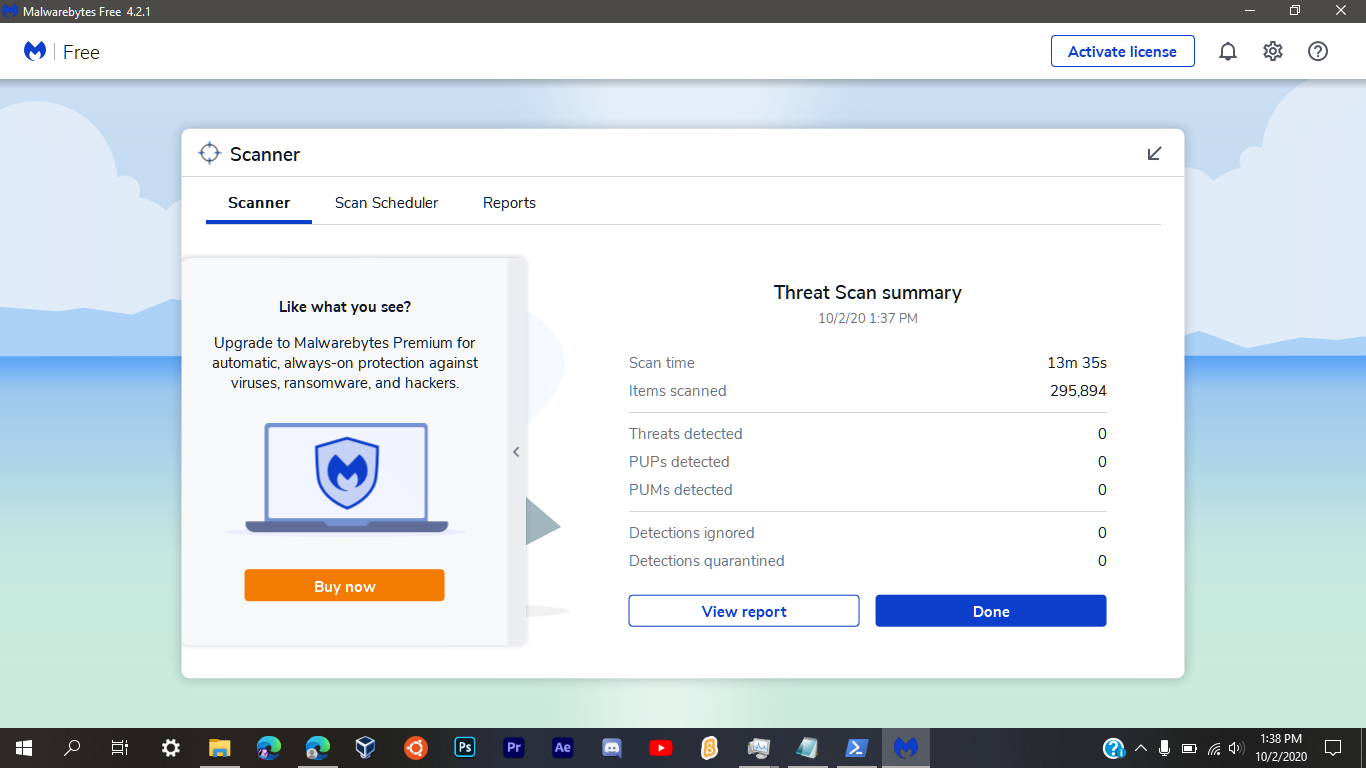Click the Done button
Screen dimensions: 1366x768
991,611
